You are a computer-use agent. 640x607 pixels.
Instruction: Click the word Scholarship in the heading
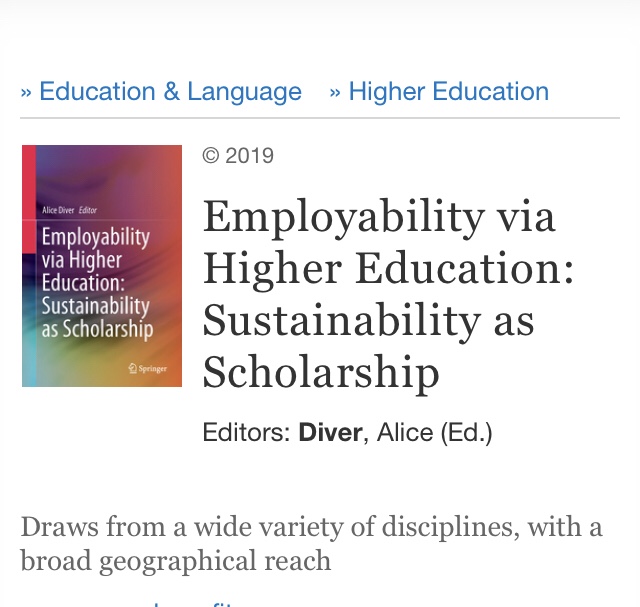(x=321, y=373)
